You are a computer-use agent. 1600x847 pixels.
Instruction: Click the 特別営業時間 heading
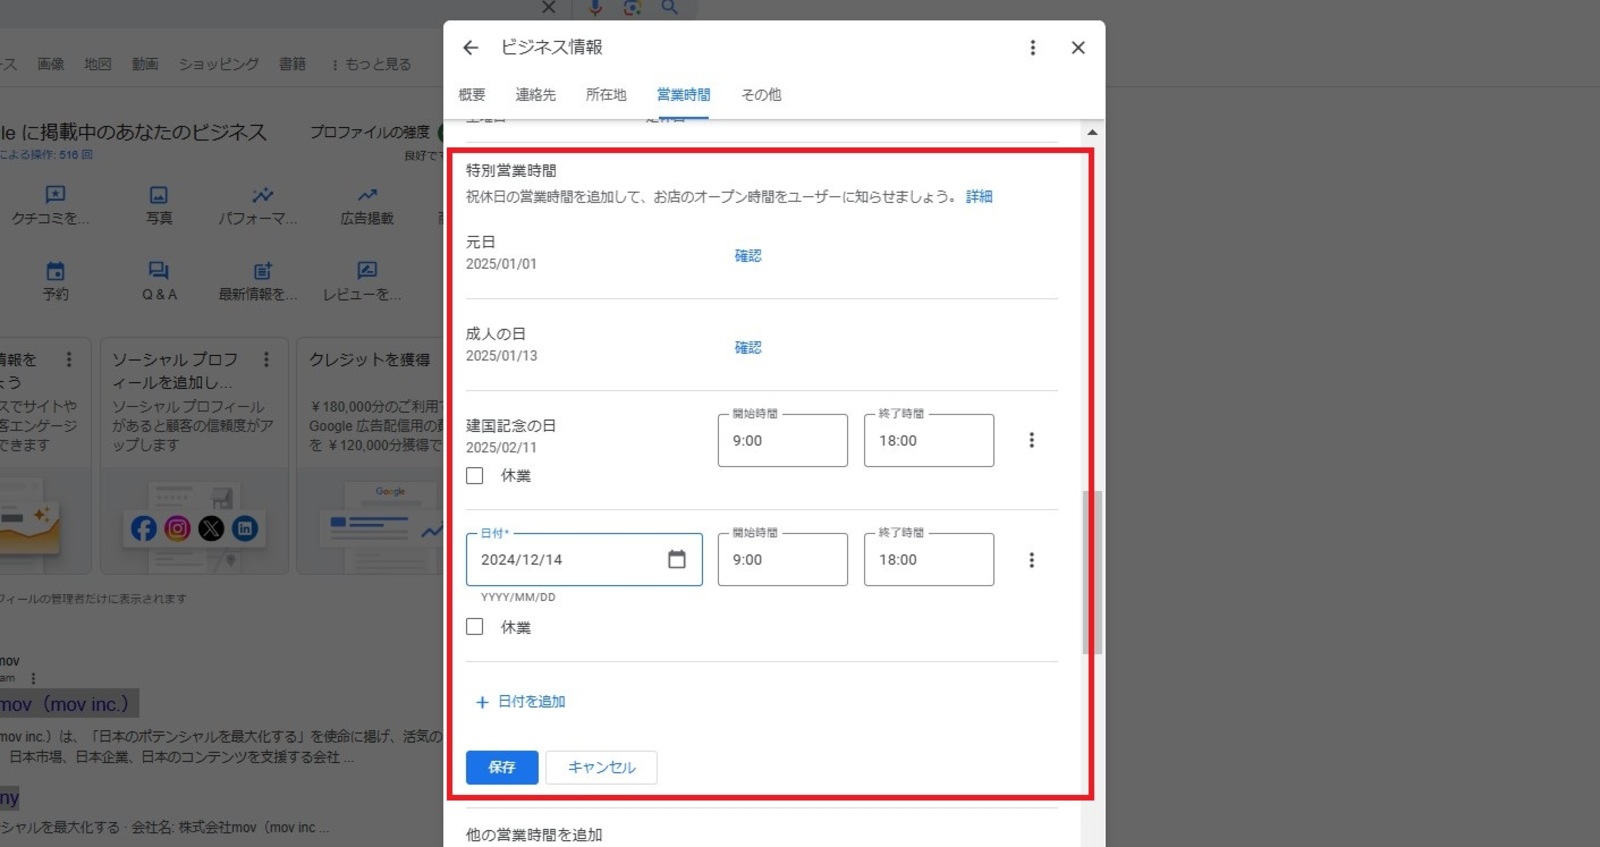(x=511, y=171)
